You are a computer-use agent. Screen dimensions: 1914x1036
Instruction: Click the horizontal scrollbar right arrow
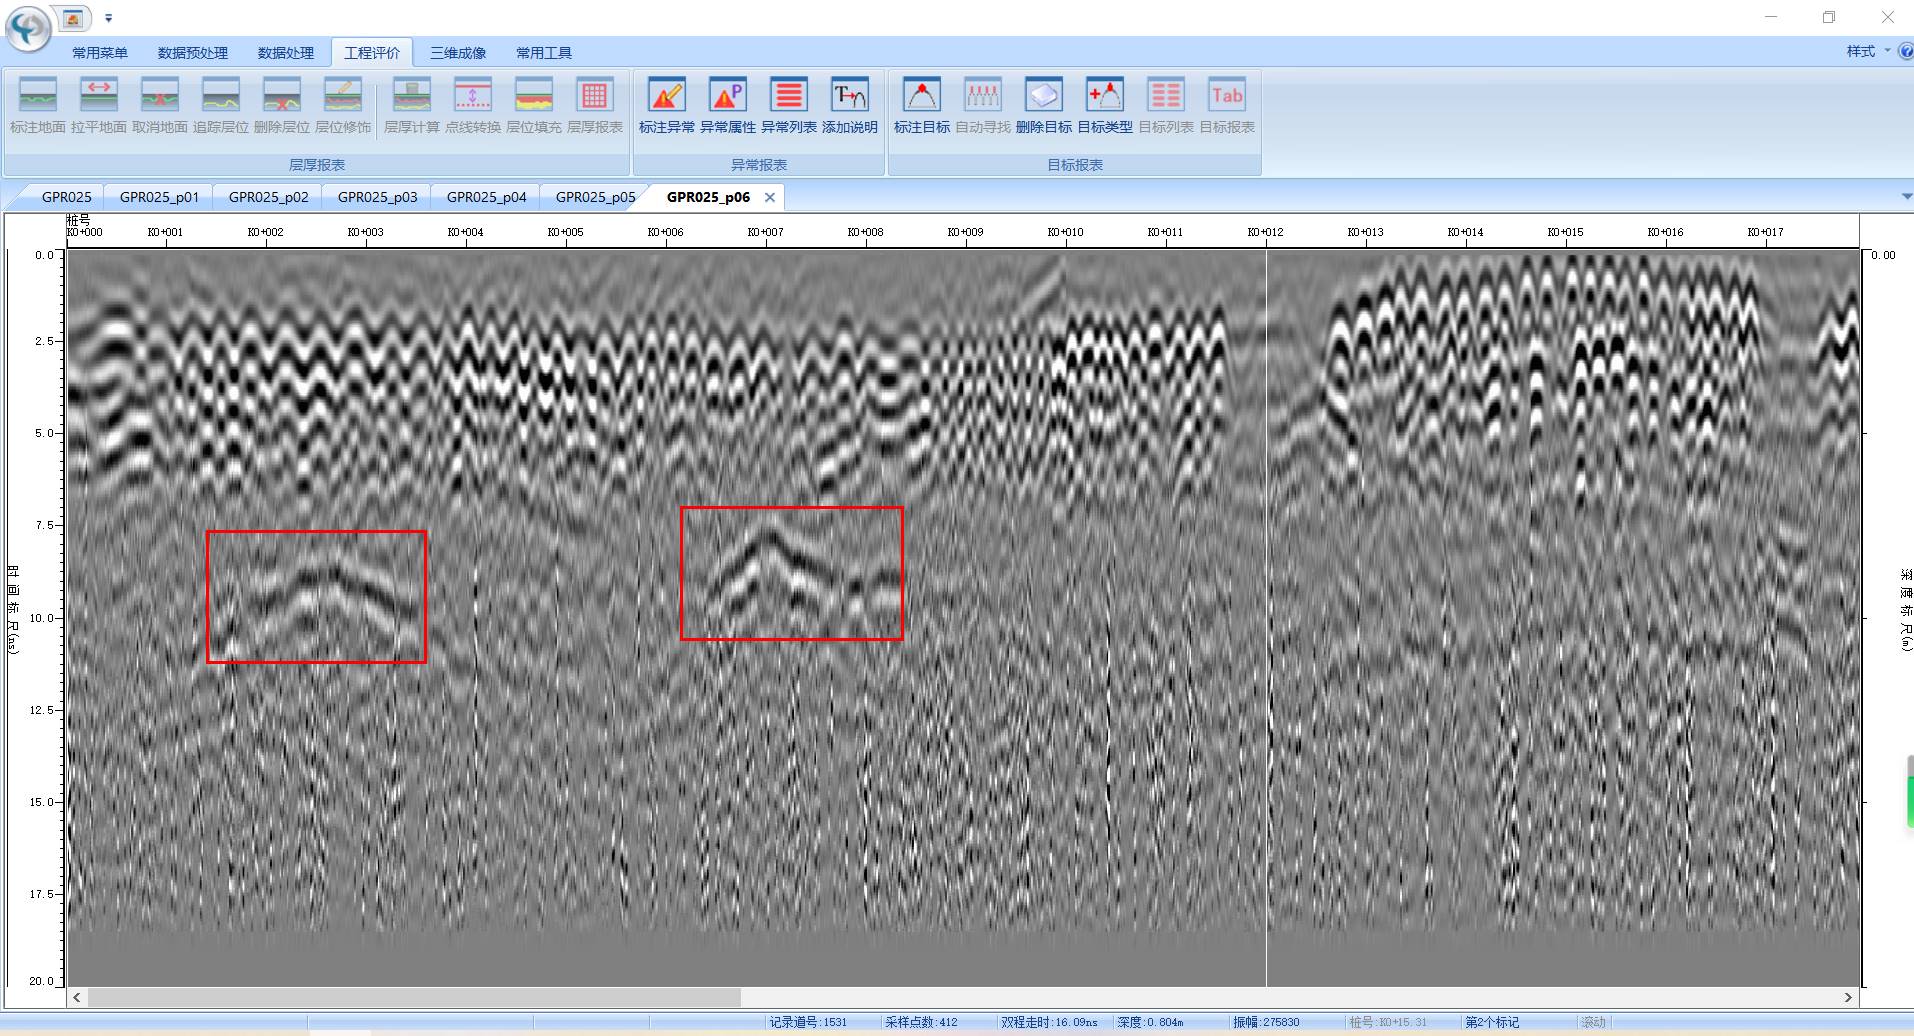tap(1848, 997)
